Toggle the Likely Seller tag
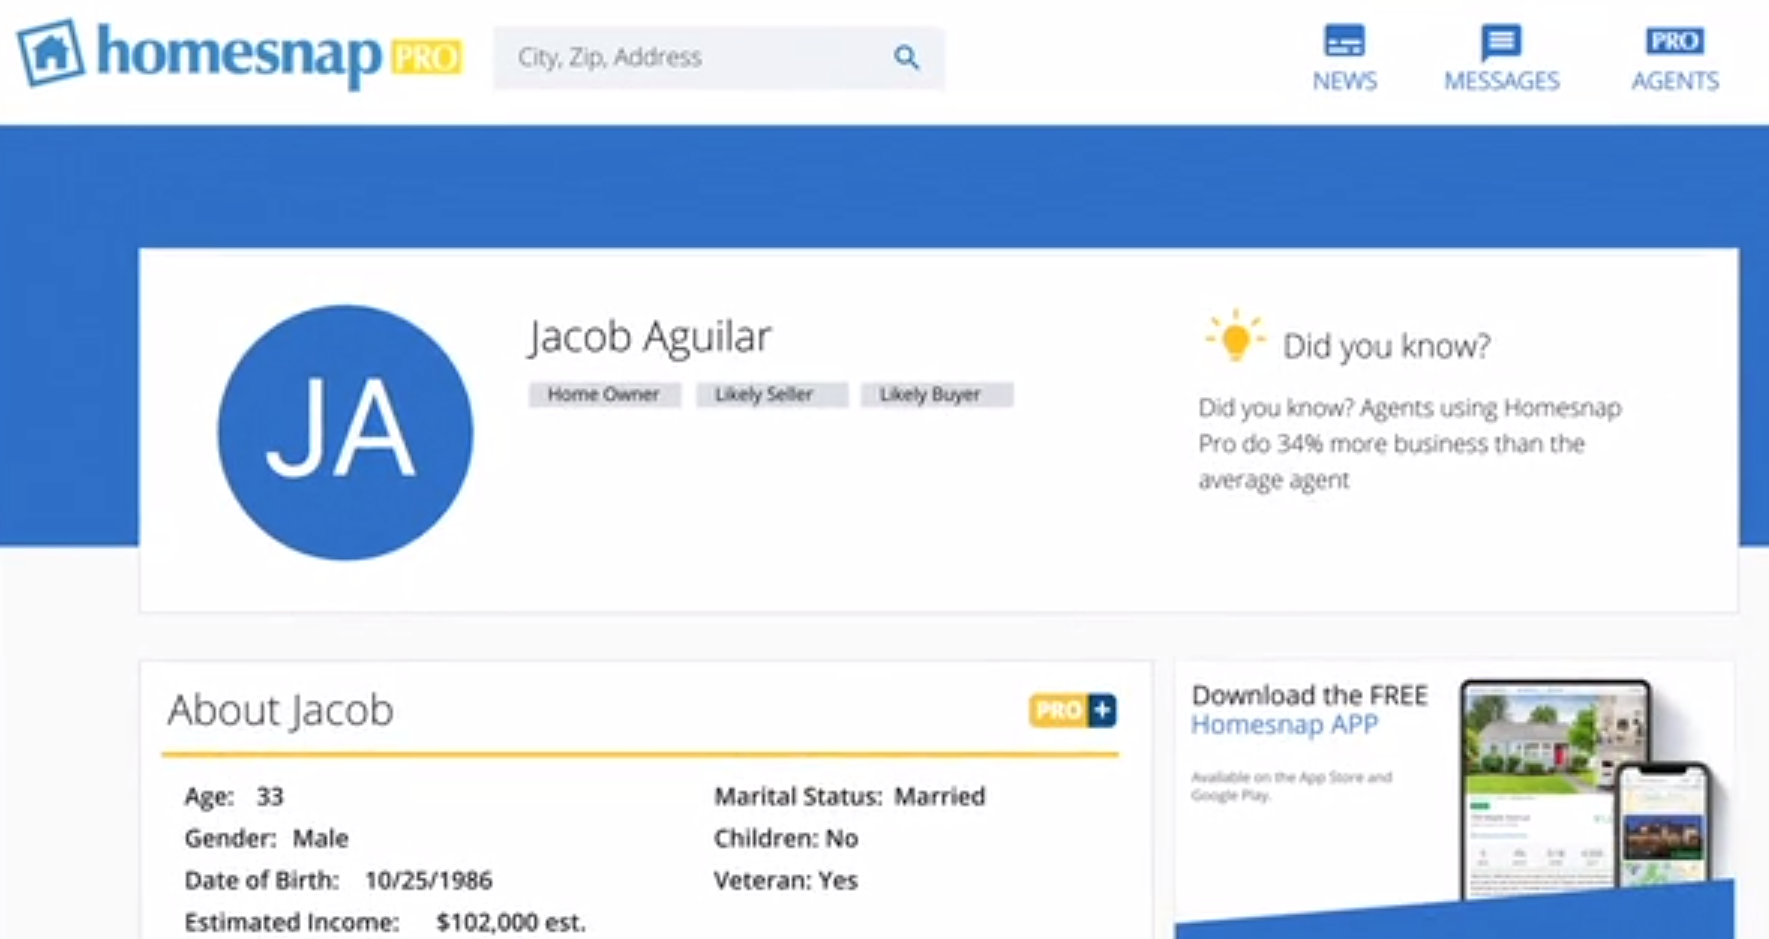Viewport: 1769px width, 939px height. click(x=770, y=394)
